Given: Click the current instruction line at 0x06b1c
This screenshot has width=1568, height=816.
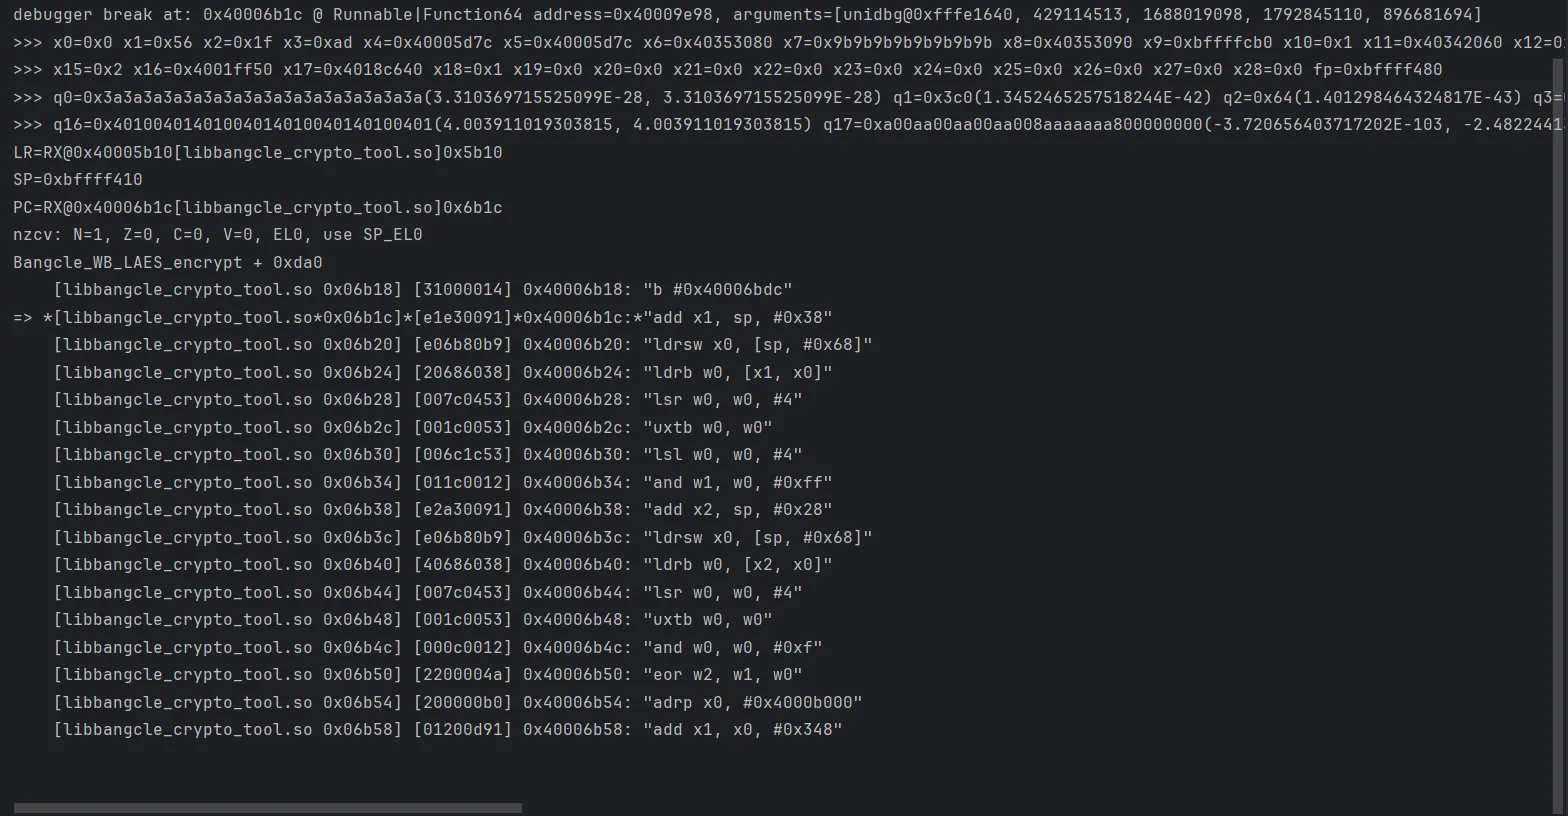Looking at the screenshot, I should click(423, 317).
